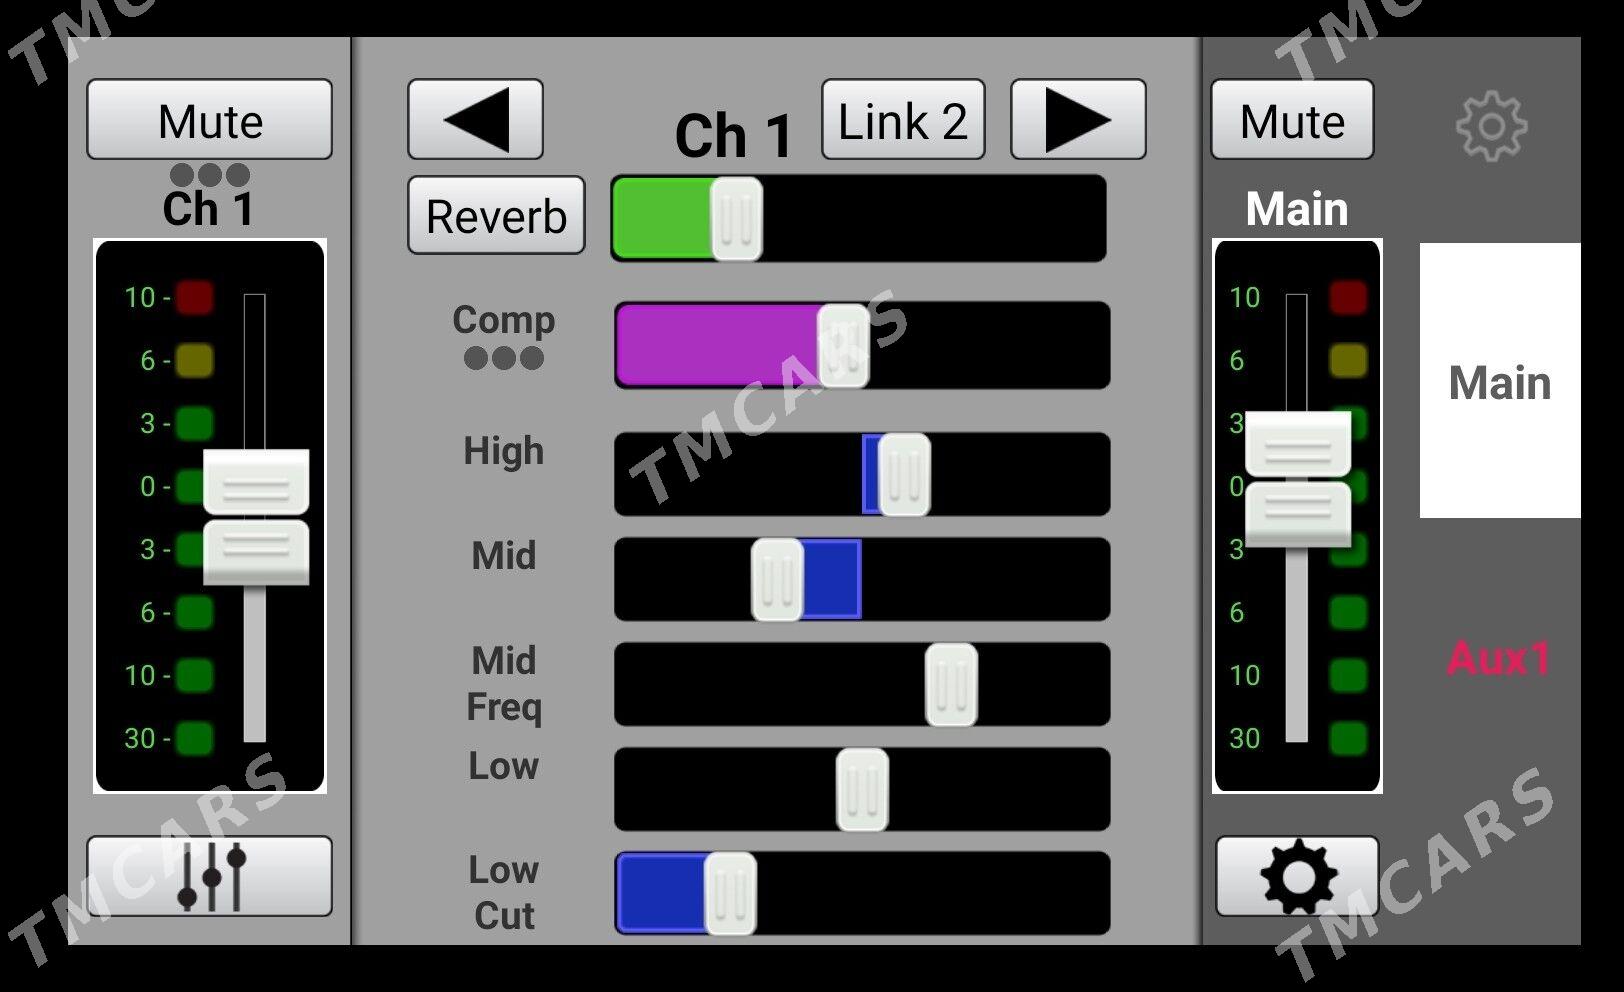1624x992 pixels.
Task: Click the 'Ch 1' label above left fader
Action: click(x=209, y=209)
